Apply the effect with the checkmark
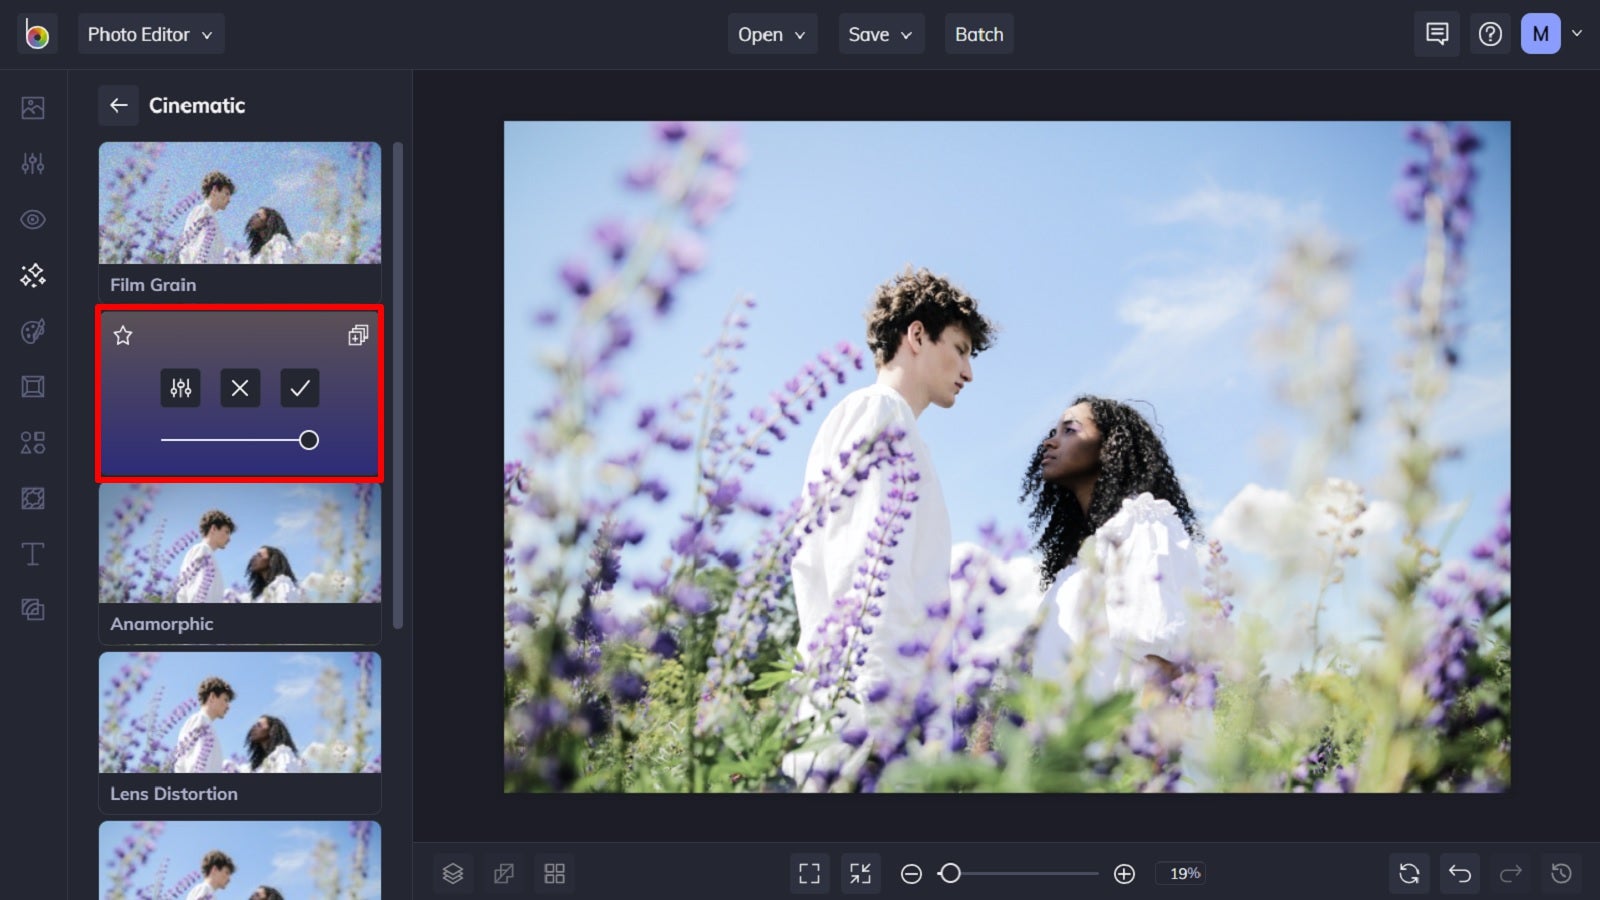 pos(299,388)
